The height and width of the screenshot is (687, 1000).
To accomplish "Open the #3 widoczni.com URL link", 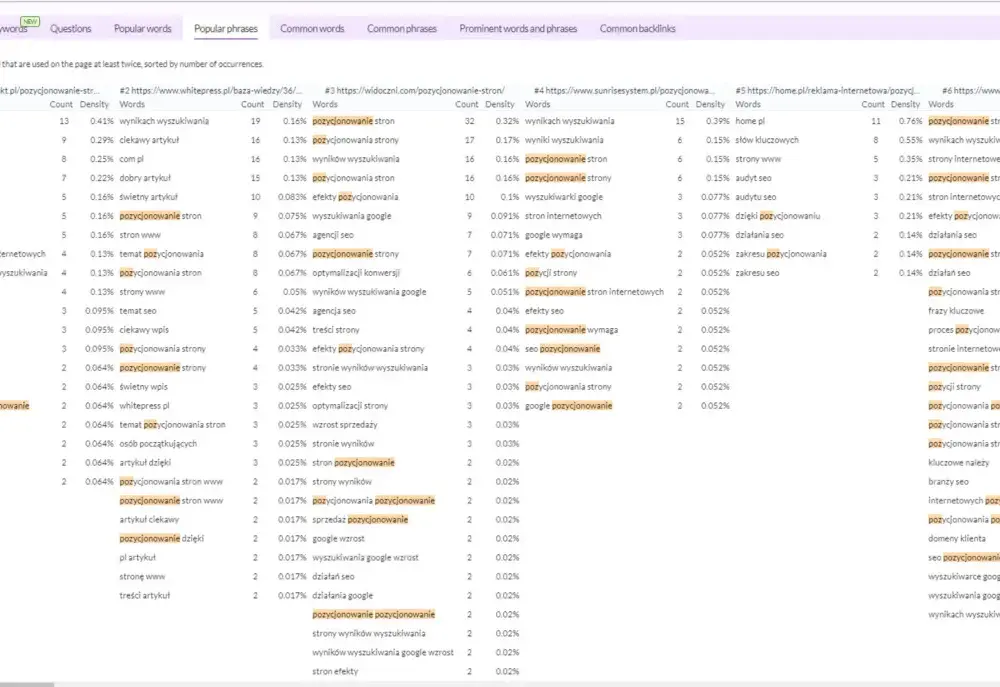I will 415,91.
